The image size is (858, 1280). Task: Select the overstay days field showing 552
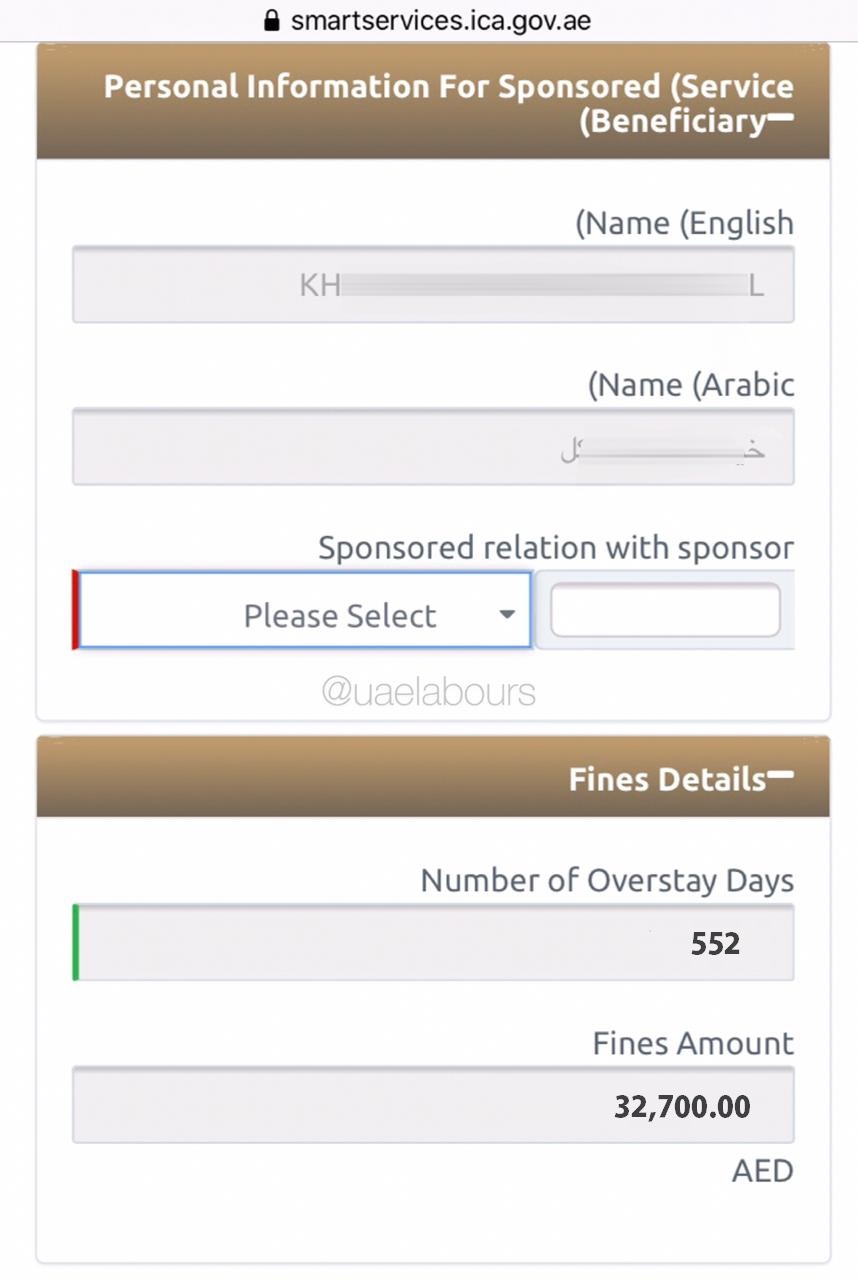[x=433, y=943]
